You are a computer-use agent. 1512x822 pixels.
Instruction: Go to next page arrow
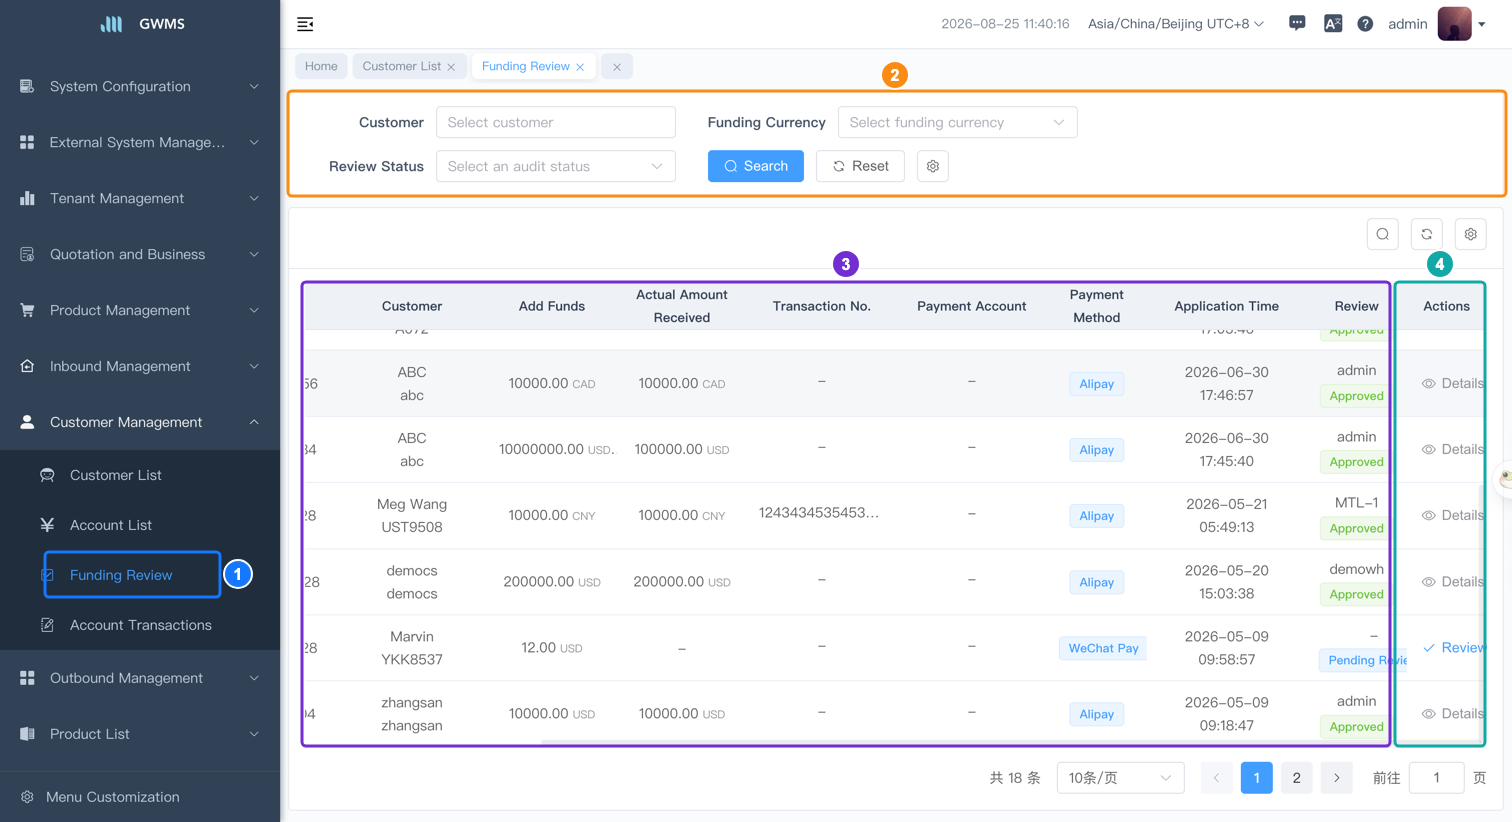(x=1337, y=778)
